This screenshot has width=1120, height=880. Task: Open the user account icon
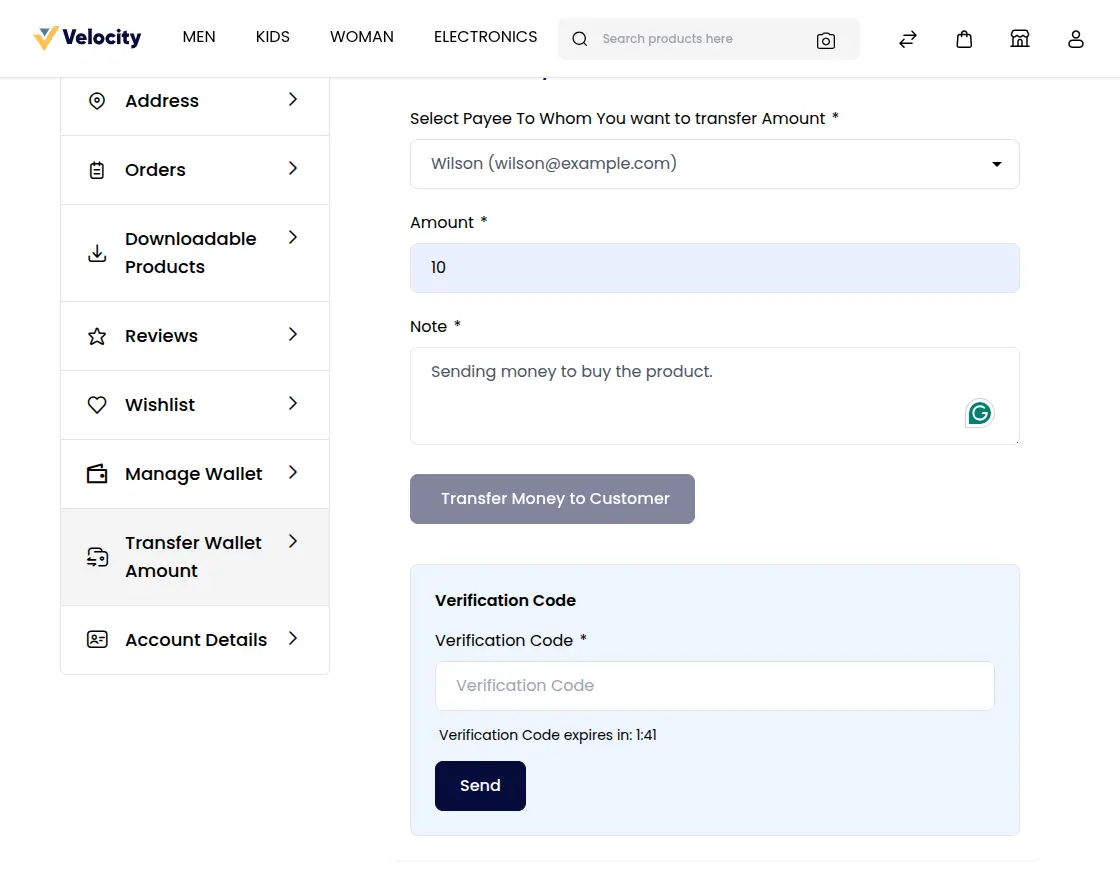[x=1076, y=39]
